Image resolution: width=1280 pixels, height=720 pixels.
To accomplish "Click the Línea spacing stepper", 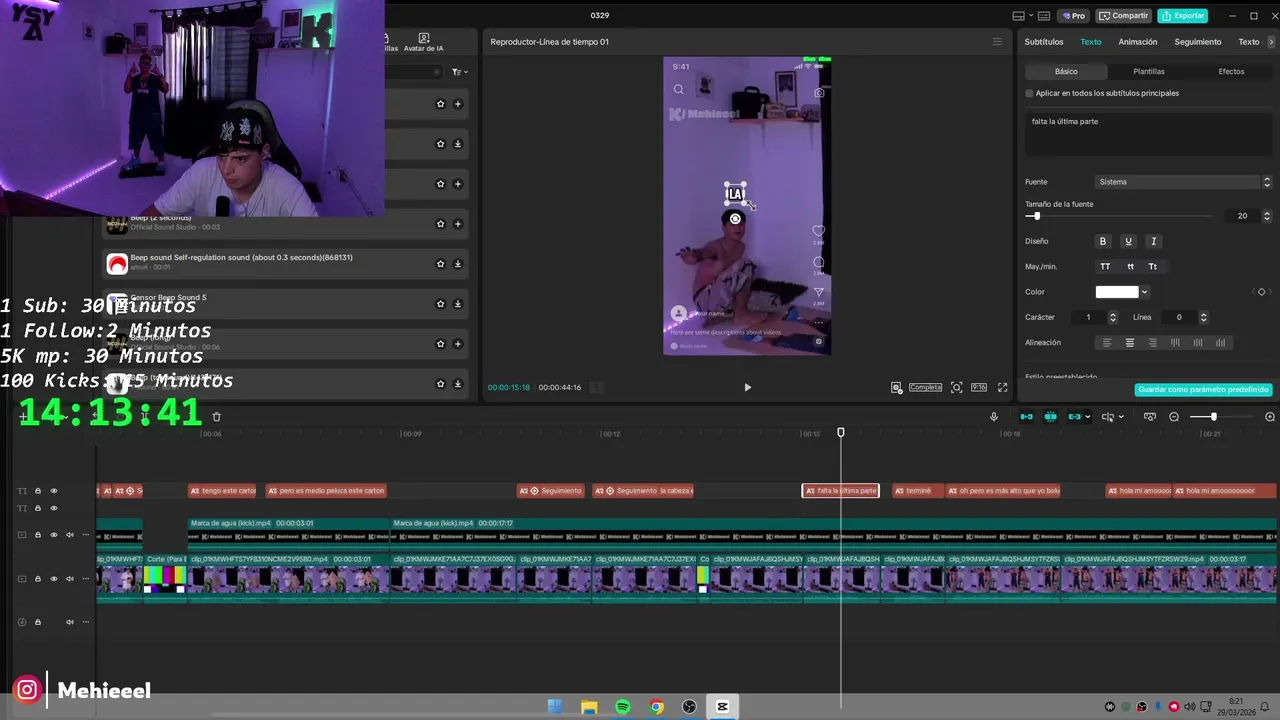I will [x=1203, y=317].
